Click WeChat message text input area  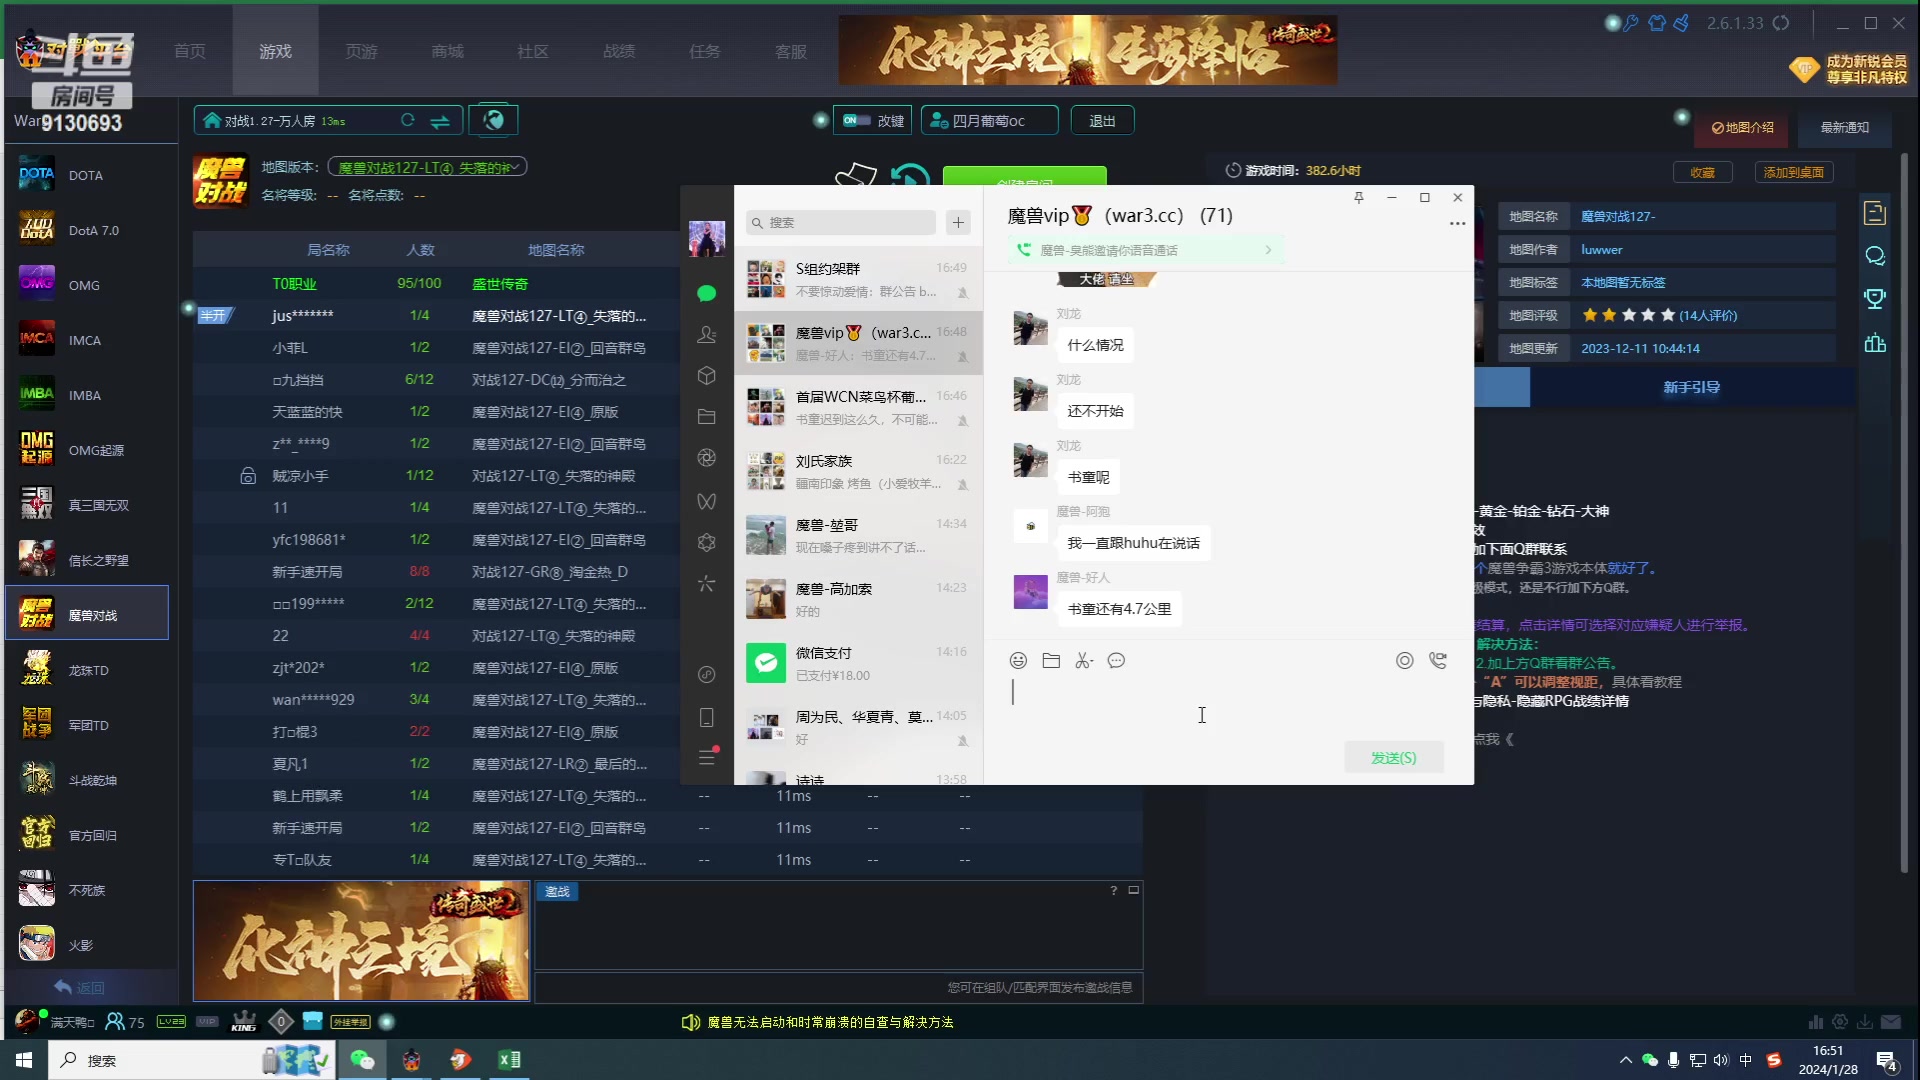click(1228, 708)
